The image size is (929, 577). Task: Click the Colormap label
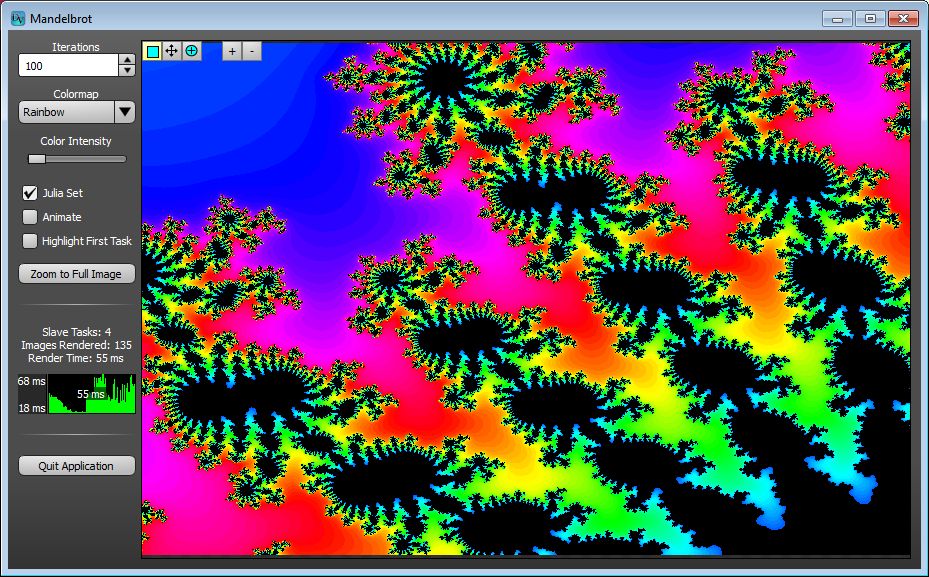[76, 94]
